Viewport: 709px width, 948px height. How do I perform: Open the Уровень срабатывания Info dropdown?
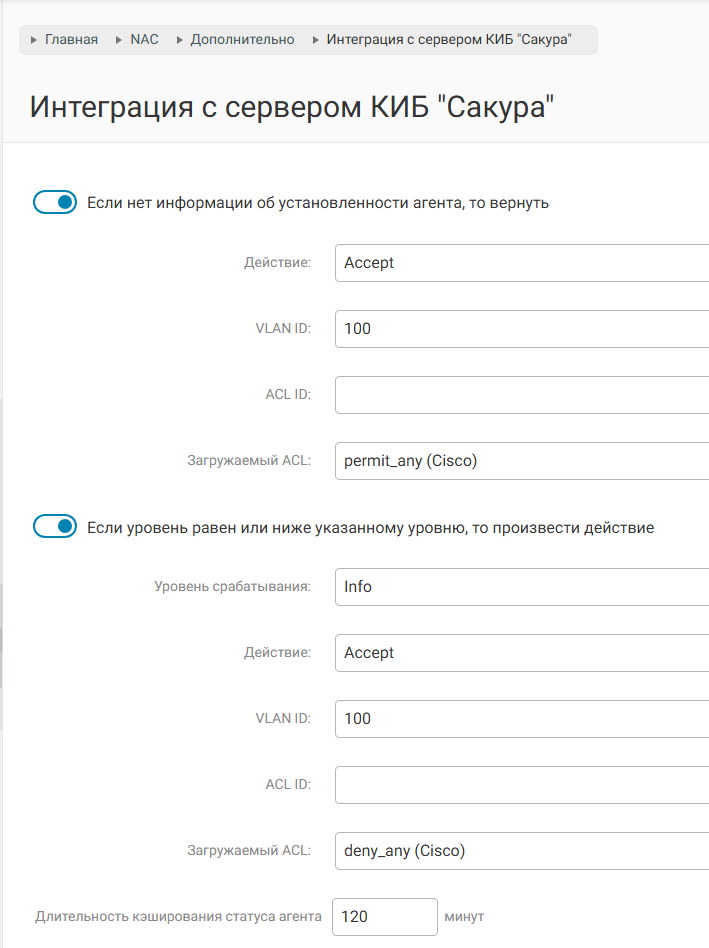(522, 587)
